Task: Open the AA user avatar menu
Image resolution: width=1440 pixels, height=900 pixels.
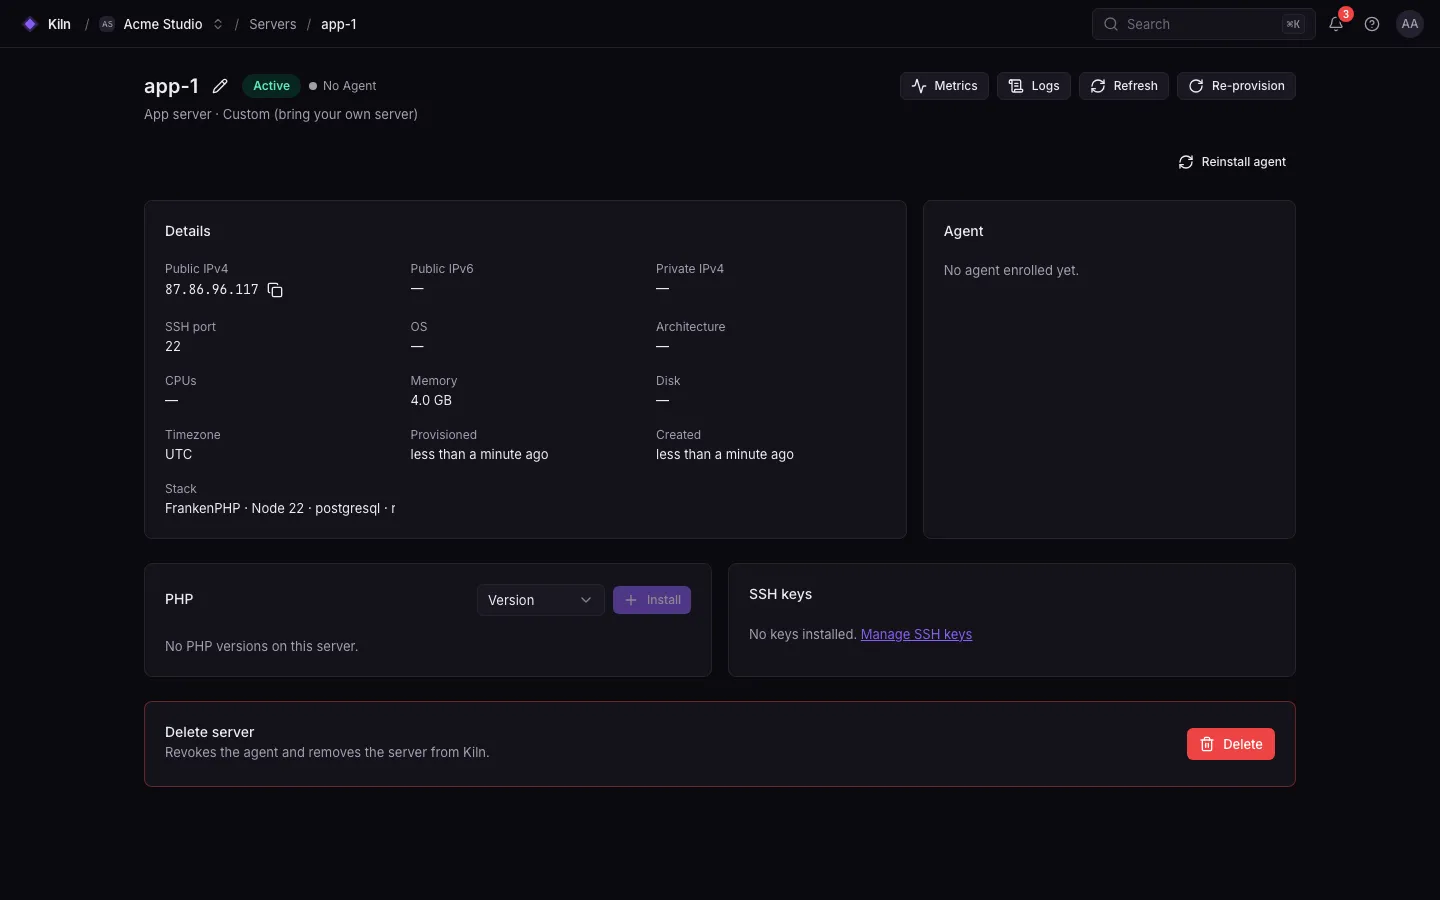Action: [x=1410, y=24]
